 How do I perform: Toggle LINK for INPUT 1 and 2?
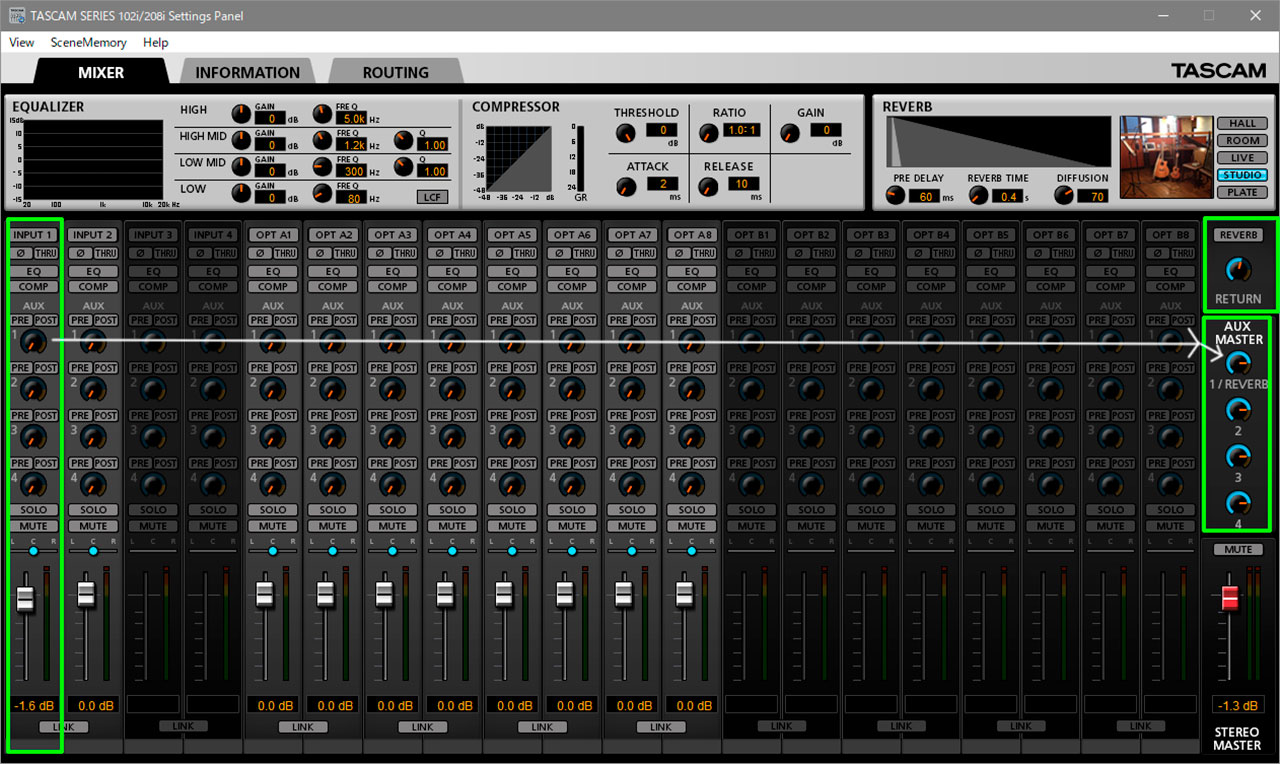(x=63, y=727)
